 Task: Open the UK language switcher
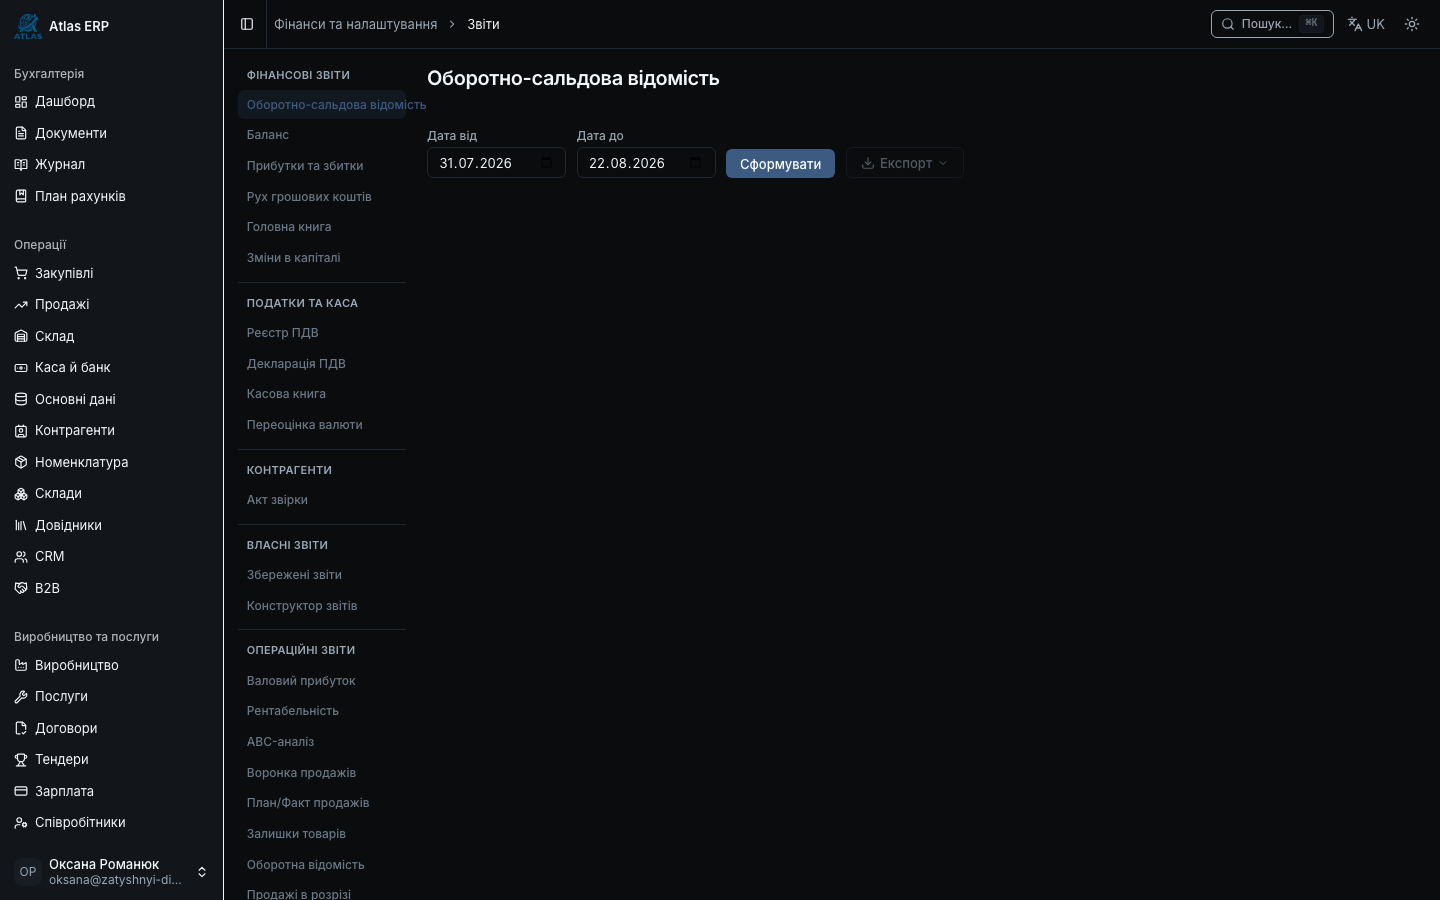pos(1366,24)
